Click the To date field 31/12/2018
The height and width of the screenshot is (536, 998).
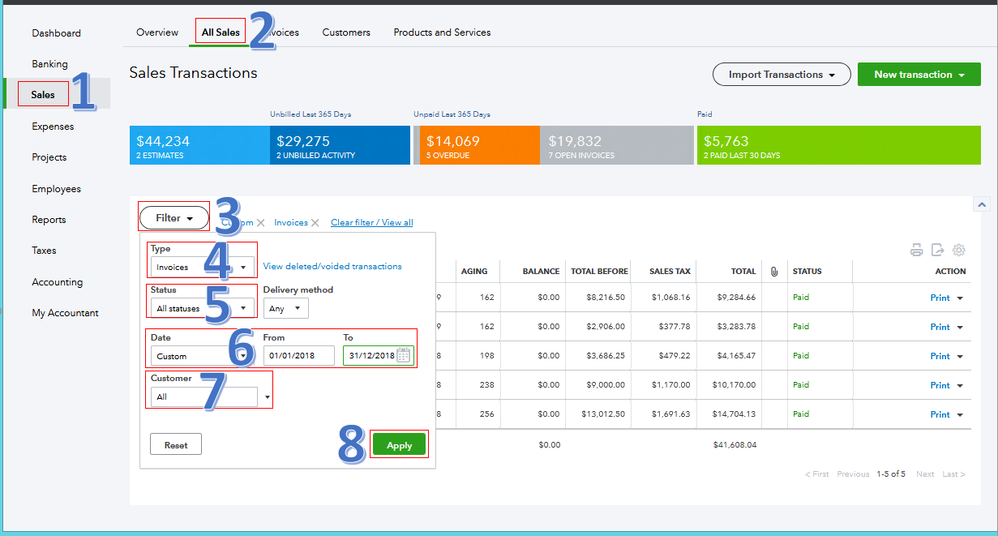click(379, 355)
